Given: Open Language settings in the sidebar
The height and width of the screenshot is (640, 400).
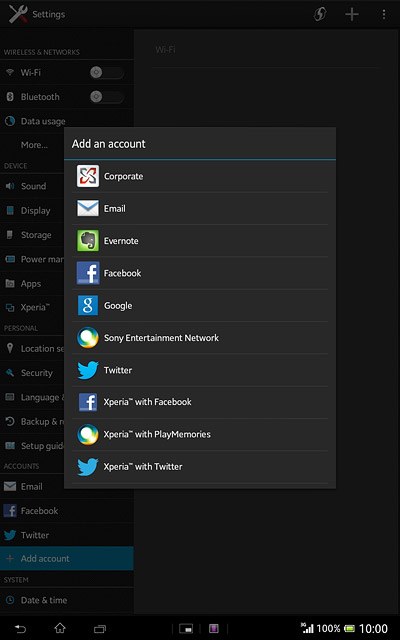Looking at the screenshot, I should [x=32, y=398].
